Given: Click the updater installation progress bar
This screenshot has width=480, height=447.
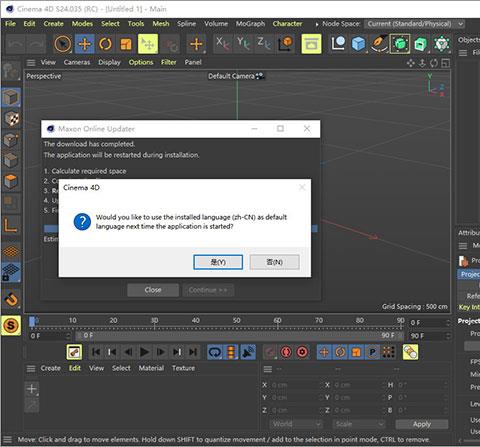Looking at the screenshot, I should [180, 229].
